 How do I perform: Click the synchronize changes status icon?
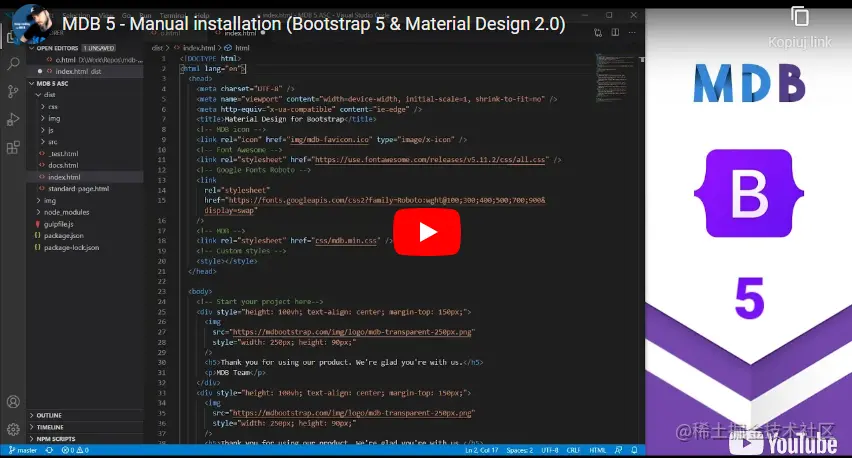click(x=49, y=450)
